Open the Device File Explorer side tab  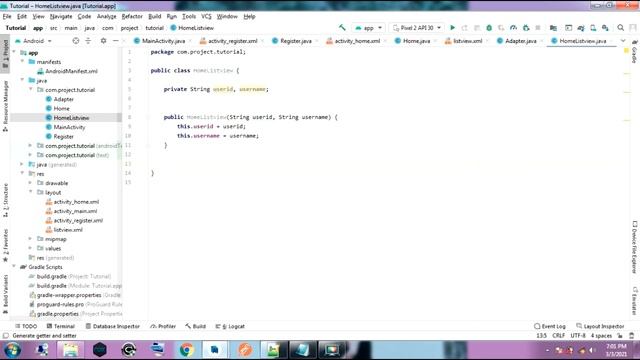point(634,247)
